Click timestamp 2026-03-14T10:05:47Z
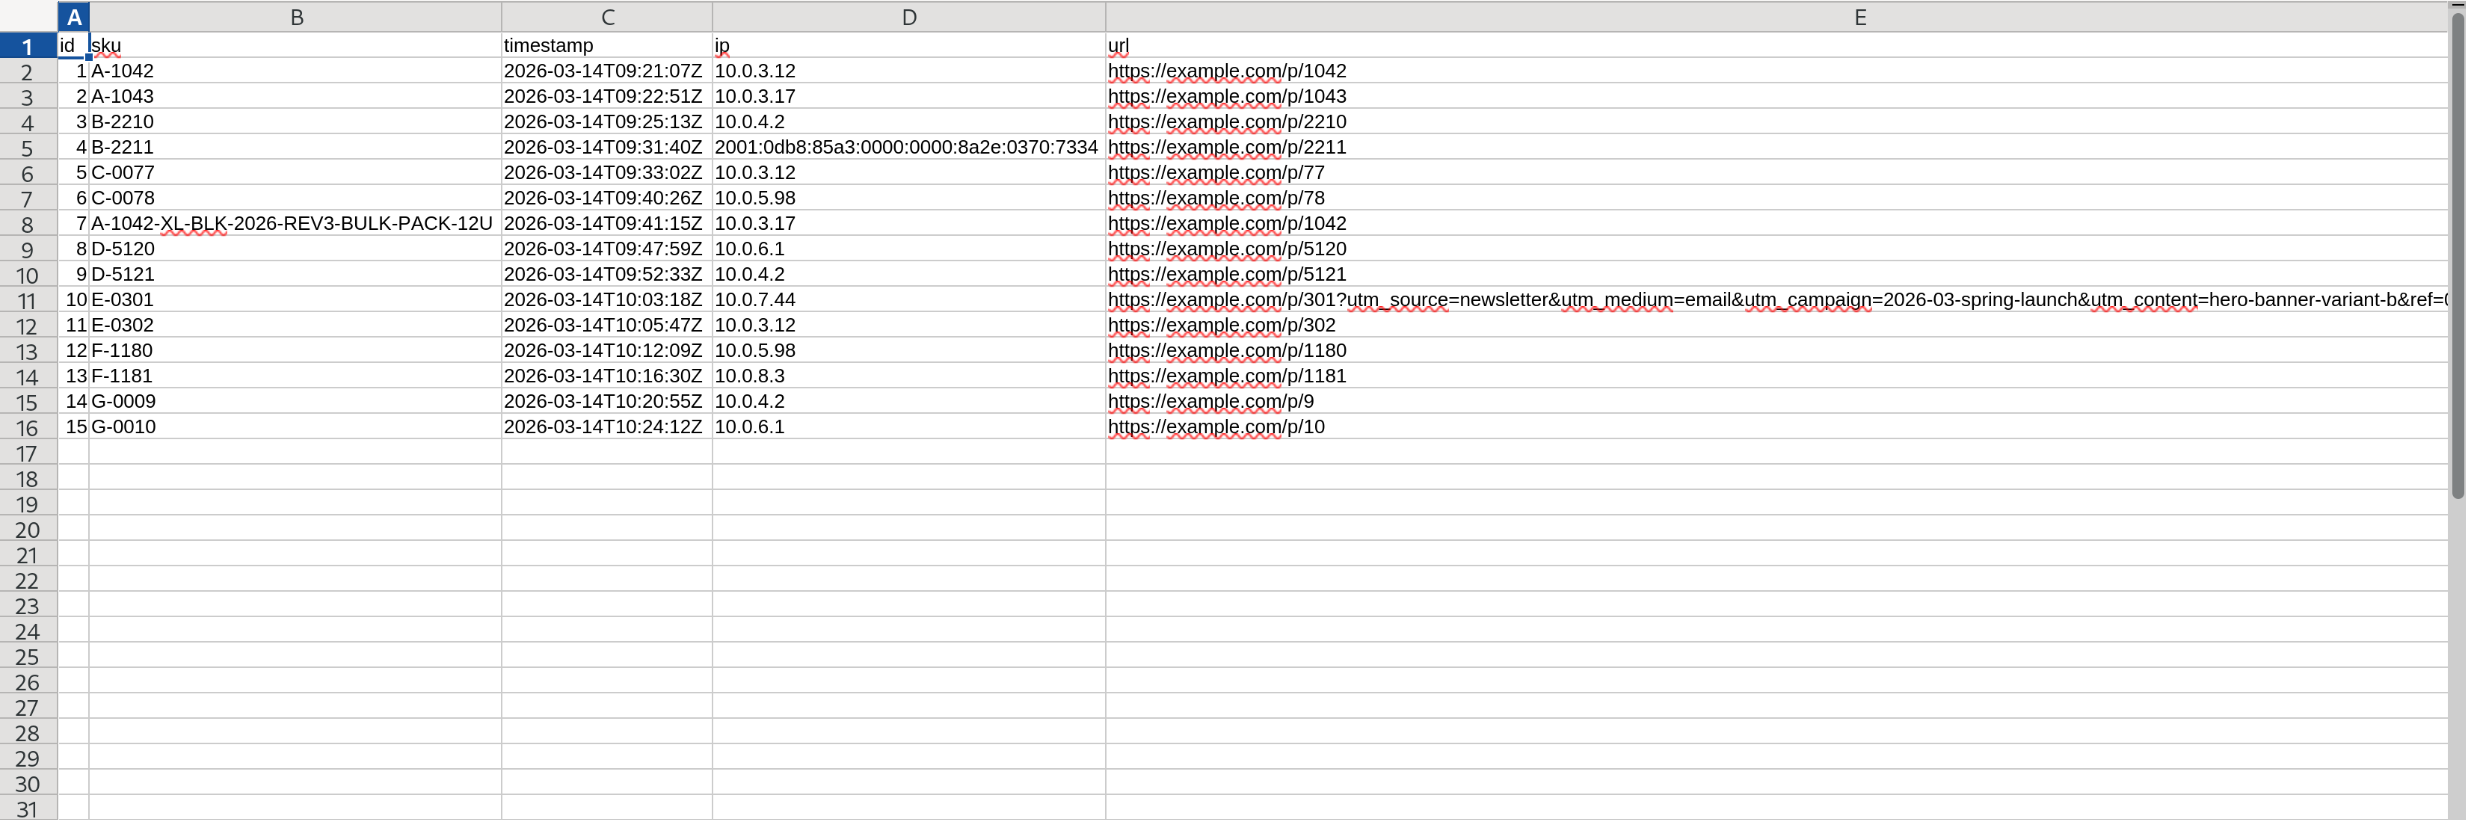The width and height of the screenshot is (2466, 820). pos(607,325)
